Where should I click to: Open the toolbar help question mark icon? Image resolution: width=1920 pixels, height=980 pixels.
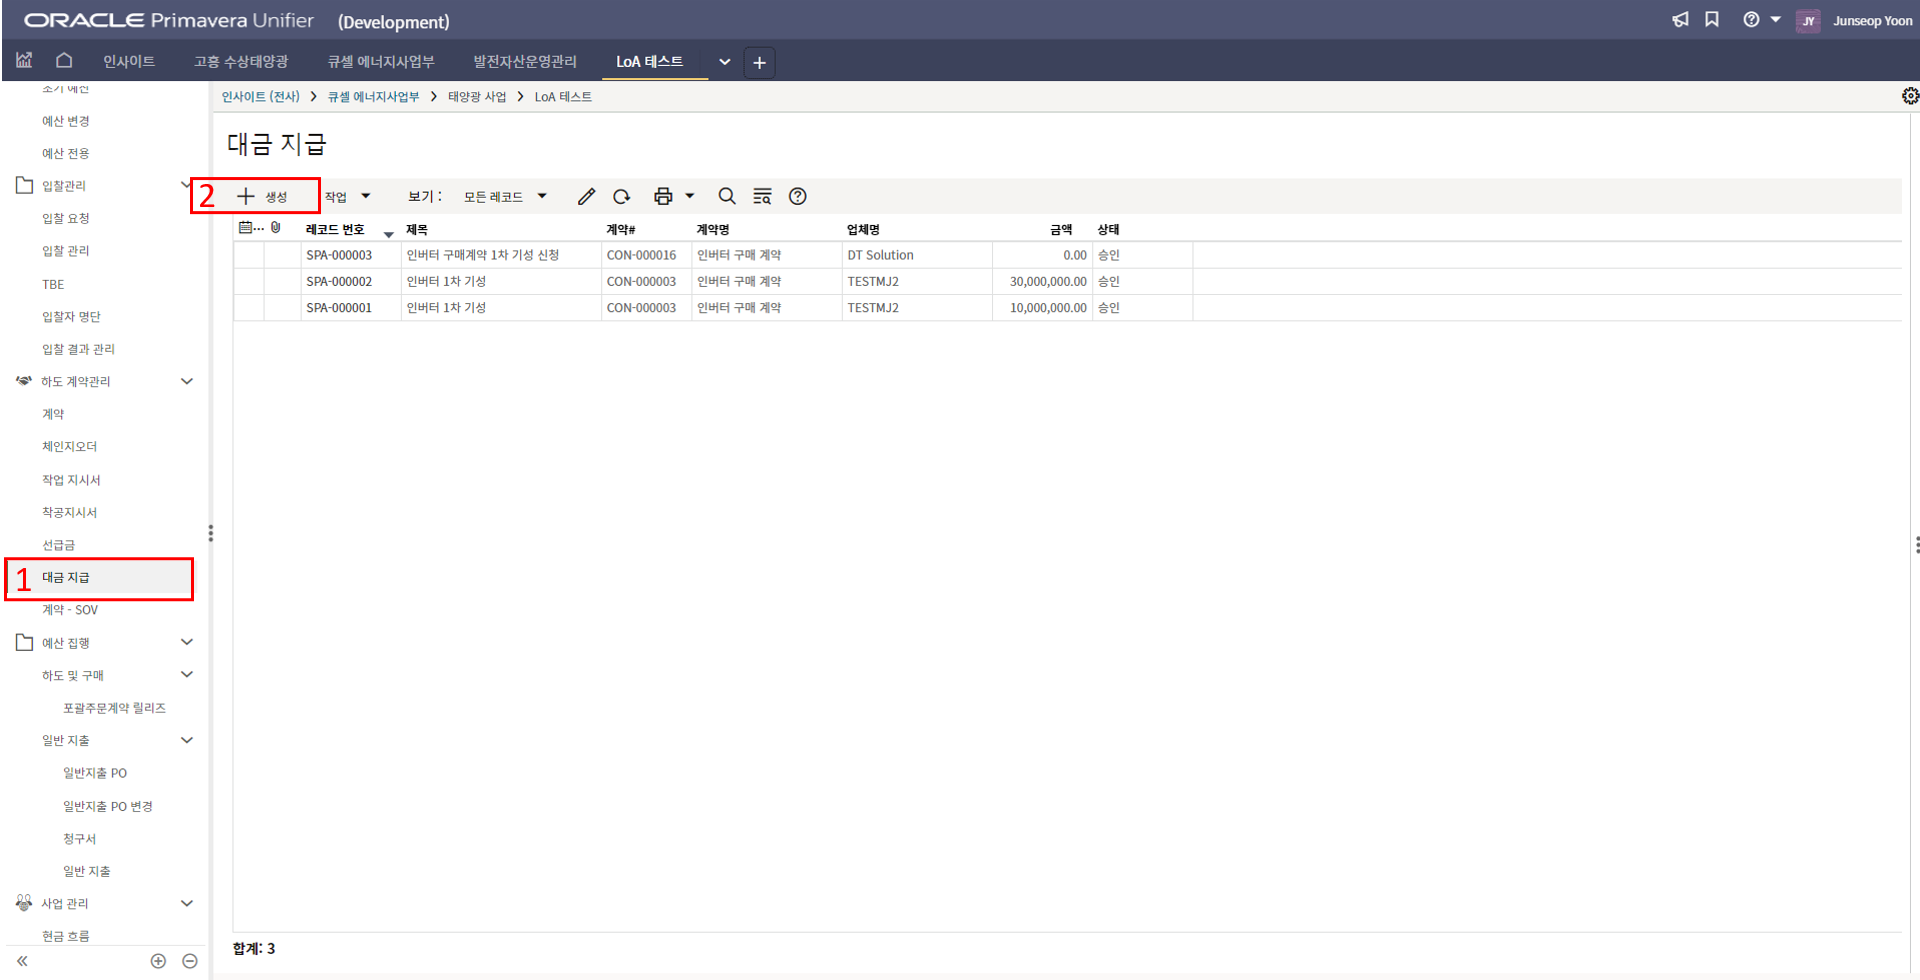(797, 197)
